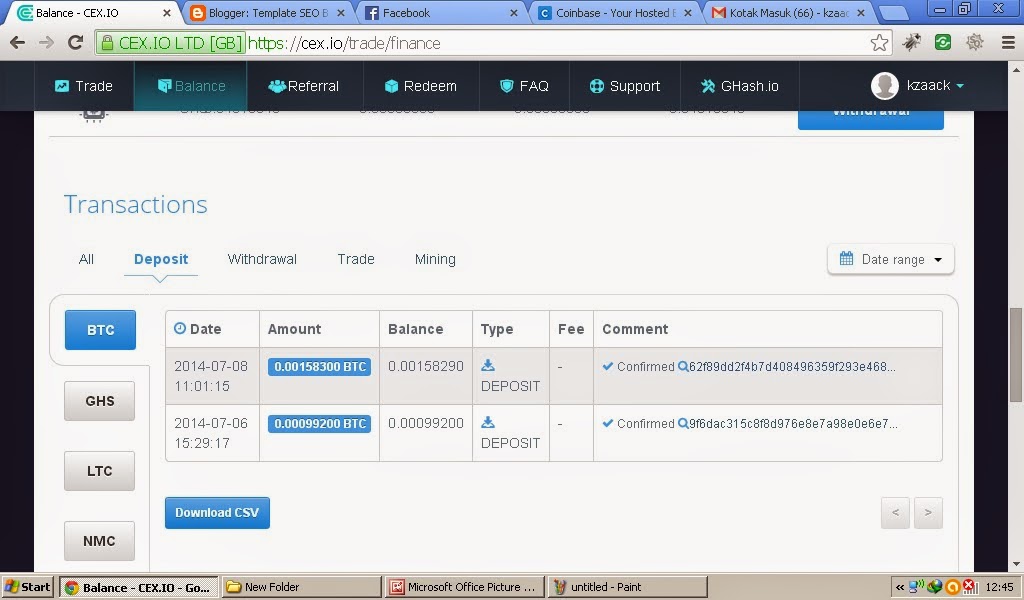Open the Balance navigation item
The image size is (1024, 600).
pyautogui.click(x=191, y=86)
